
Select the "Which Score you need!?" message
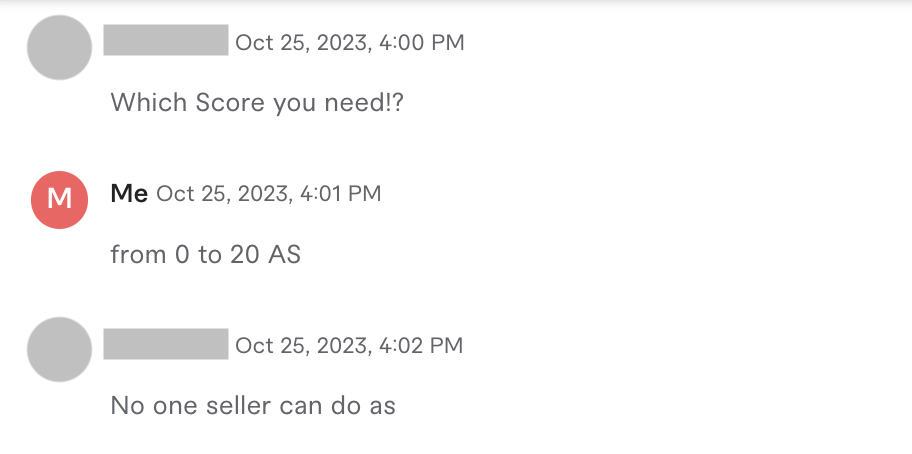255,102
